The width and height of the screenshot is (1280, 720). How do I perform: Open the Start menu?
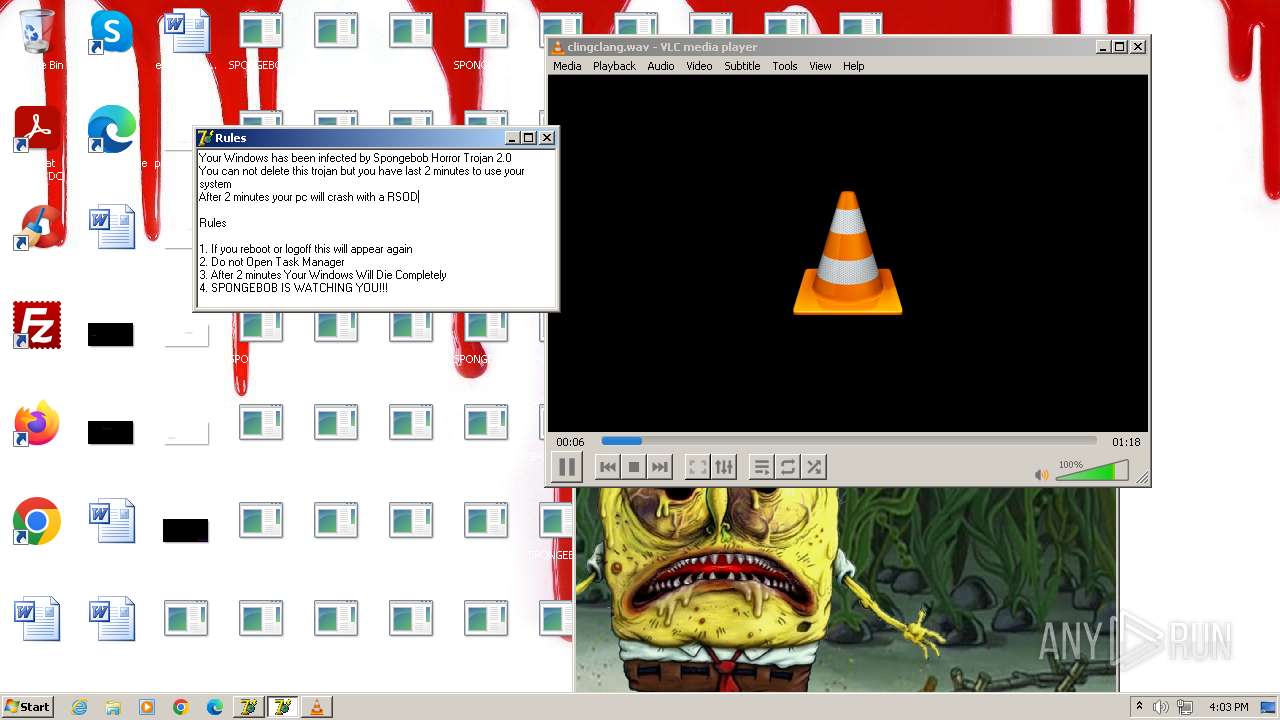[28, 707]
